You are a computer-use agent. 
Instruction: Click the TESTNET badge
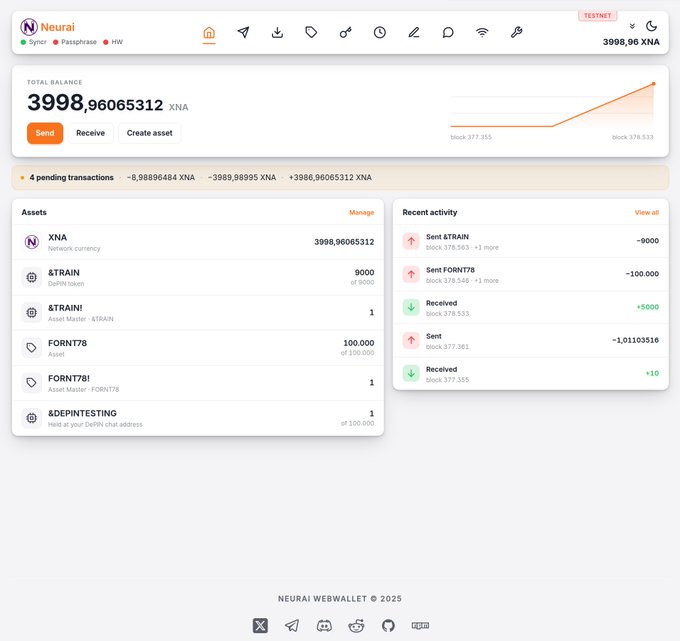(x=597, y=16)
